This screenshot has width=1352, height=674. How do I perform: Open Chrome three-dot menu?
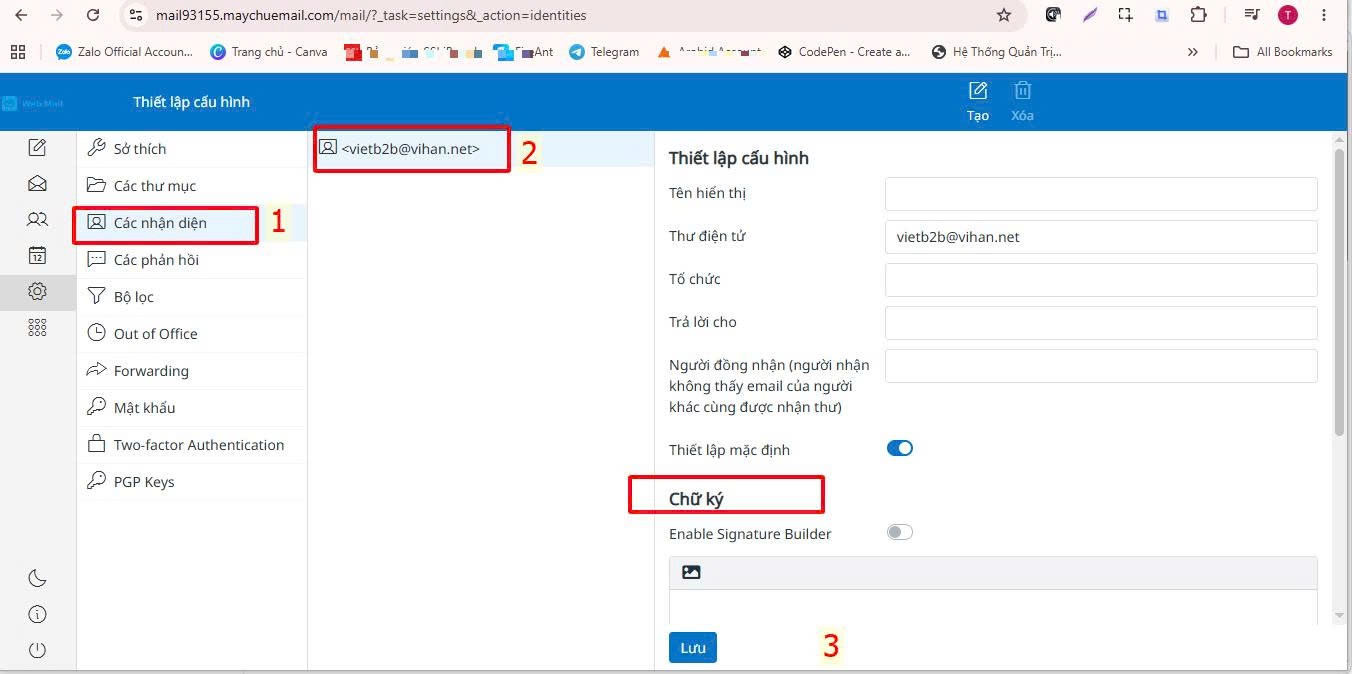(1325, 15)
